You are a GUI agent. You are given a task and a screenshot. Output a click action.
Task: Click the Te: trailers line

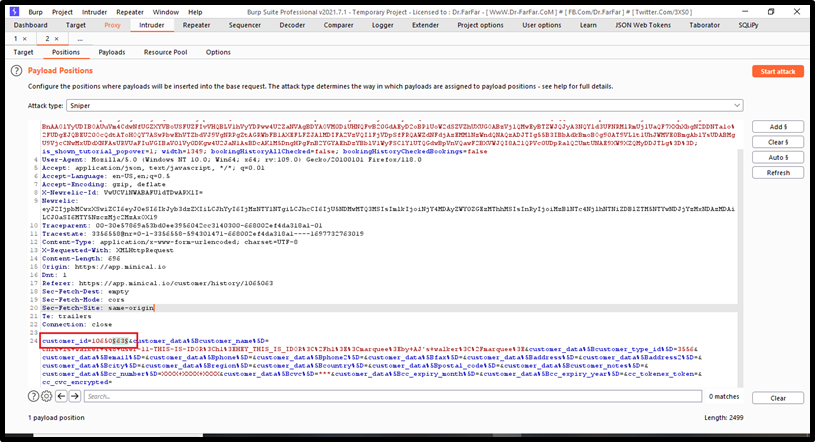click(x=67, y=316)
